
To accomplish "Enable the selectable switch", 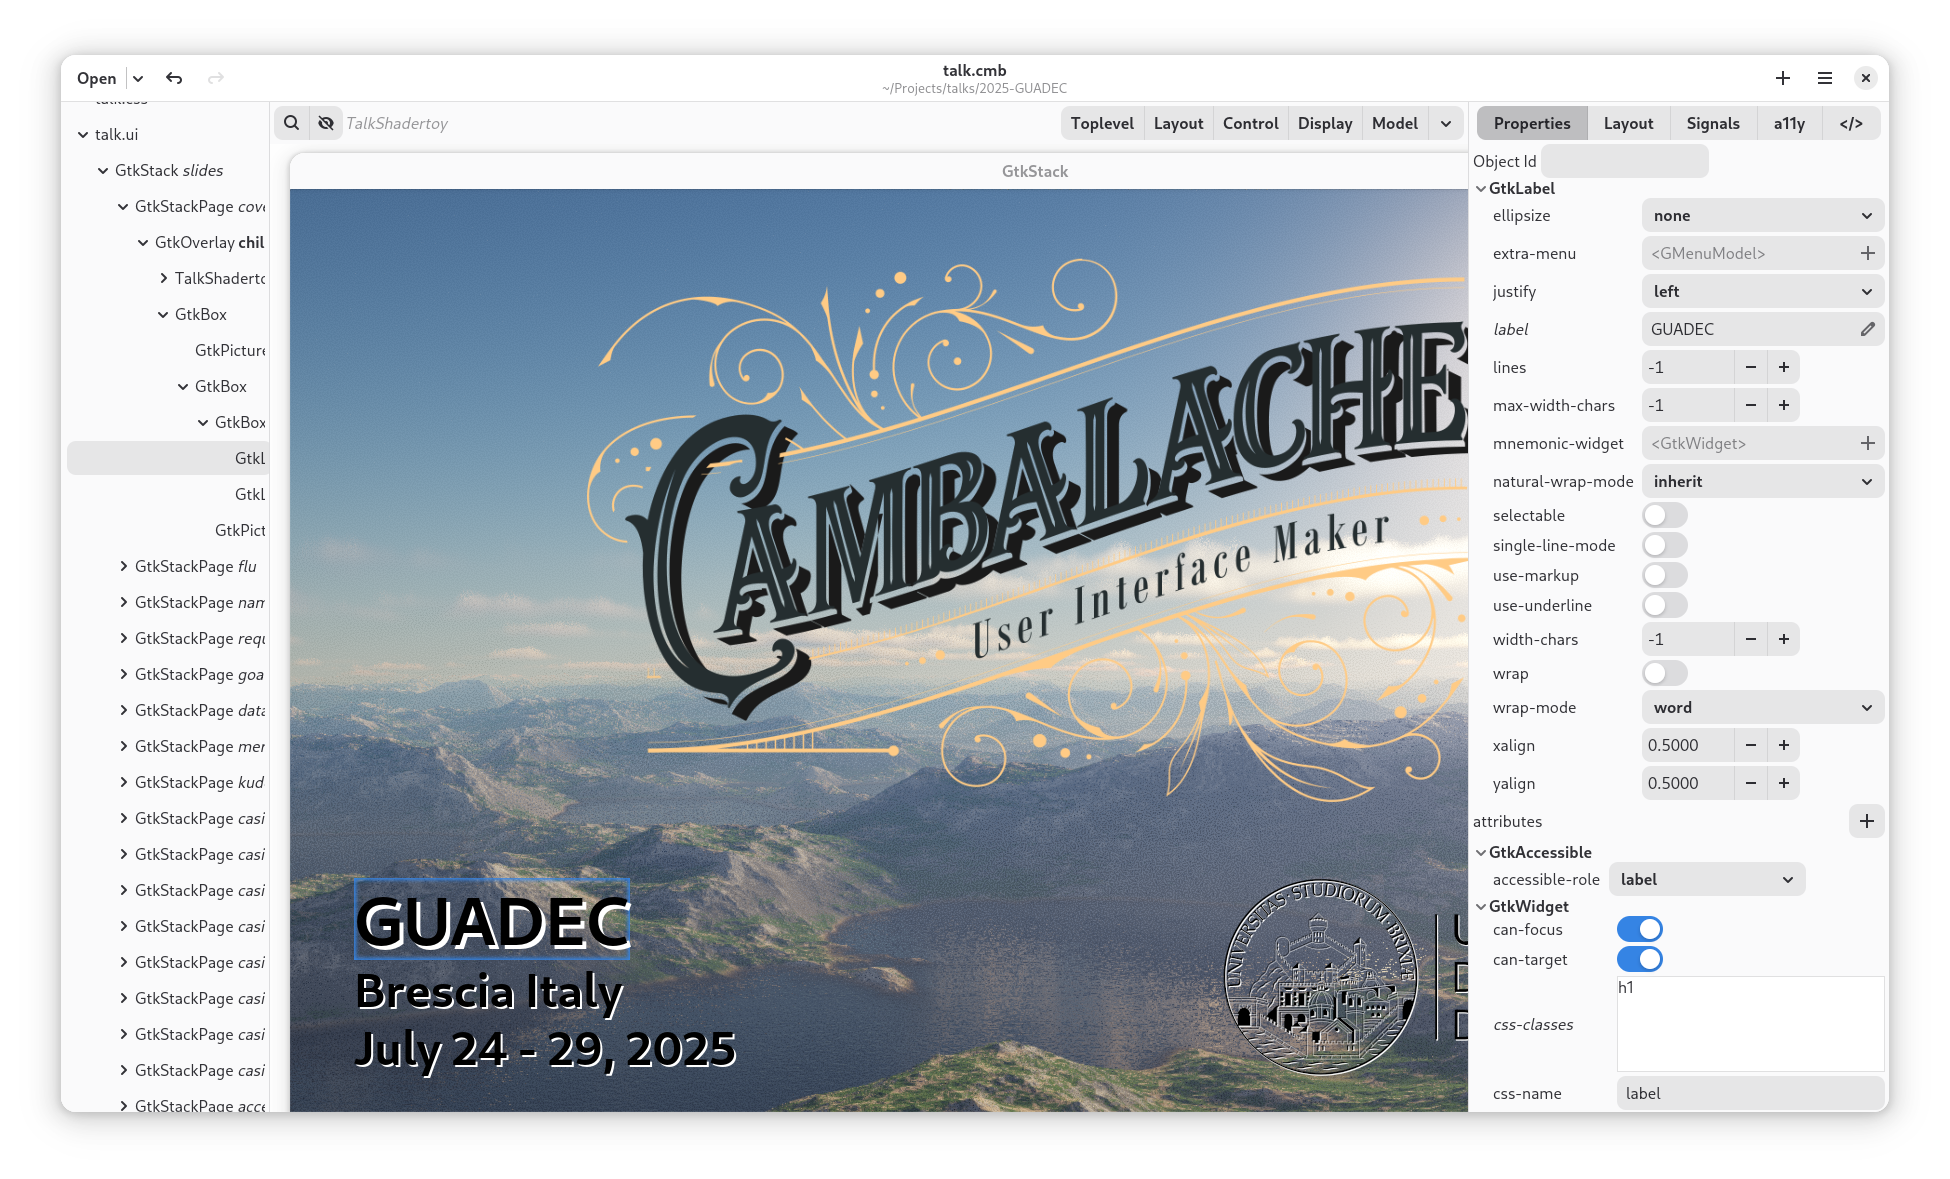I will click(x=1664, y=515).
